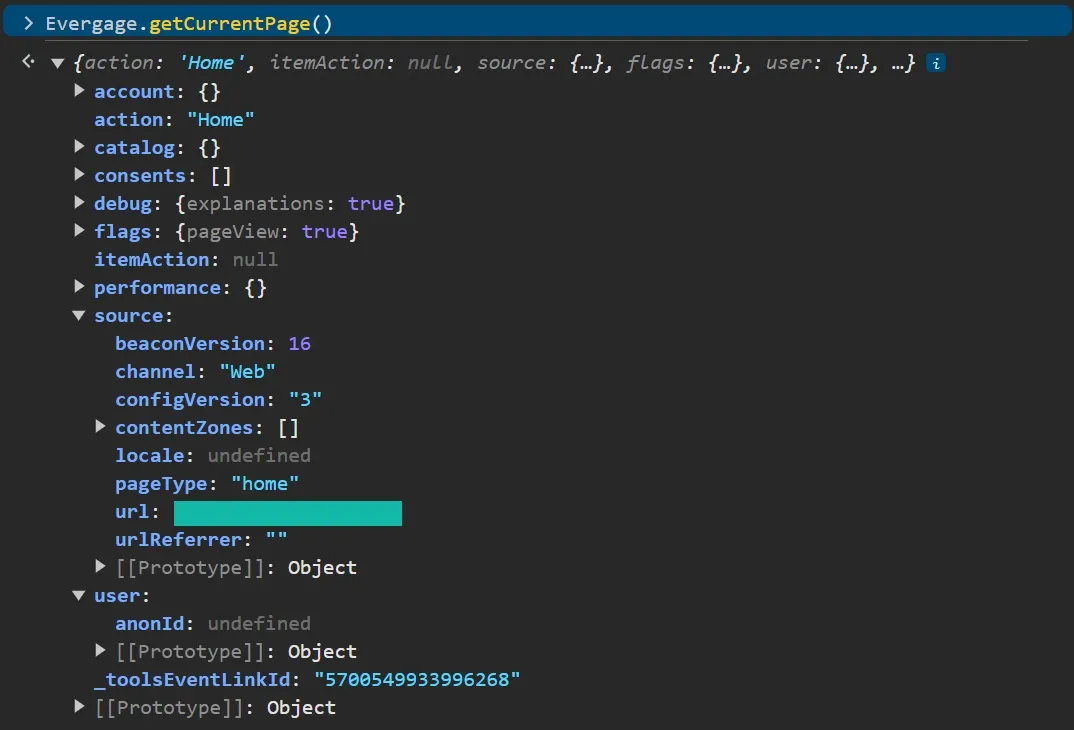Expand the account property

(80, 91)
